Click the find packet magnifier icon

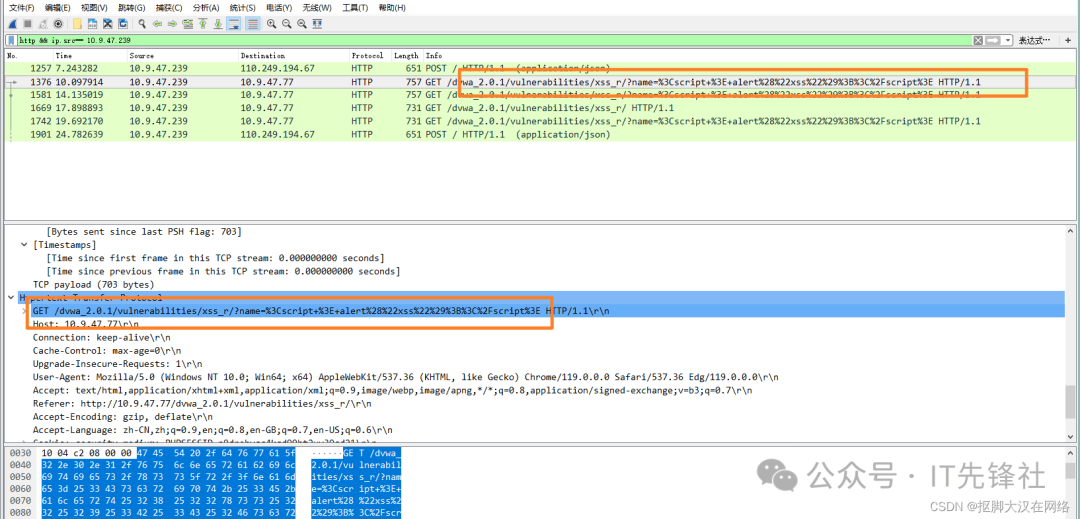(143, 23)
